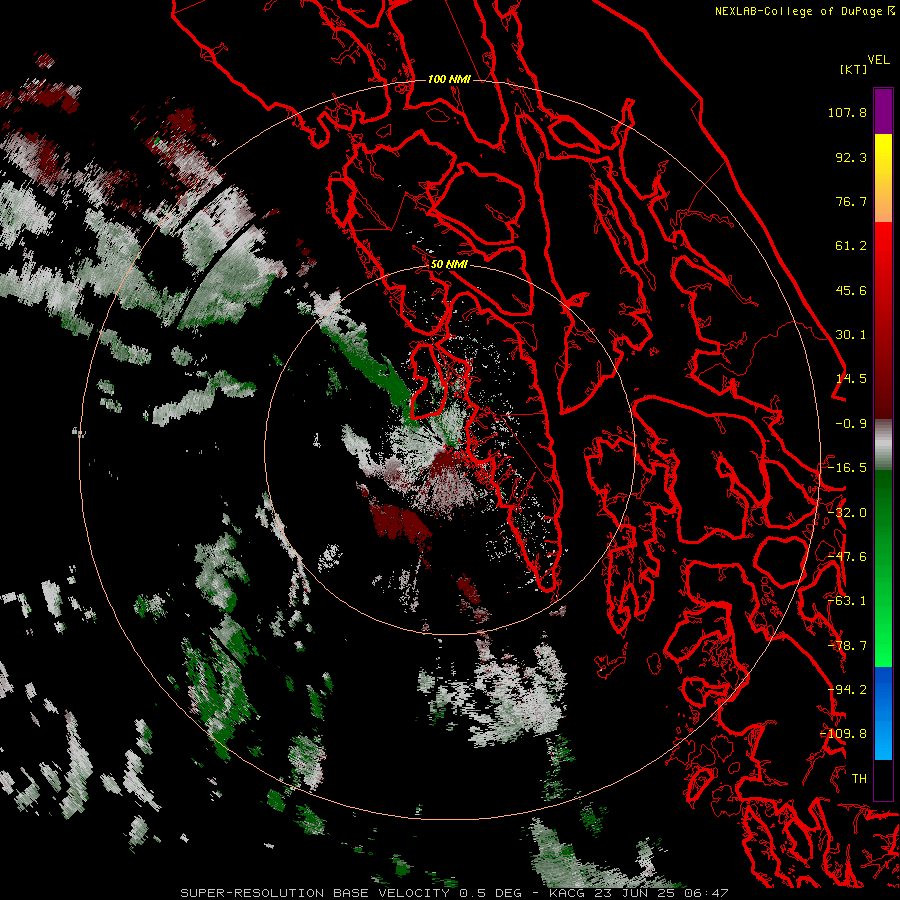Click the 76.7 legend value
This screenshot has height=900, width=900.
[x=851, y=201]
